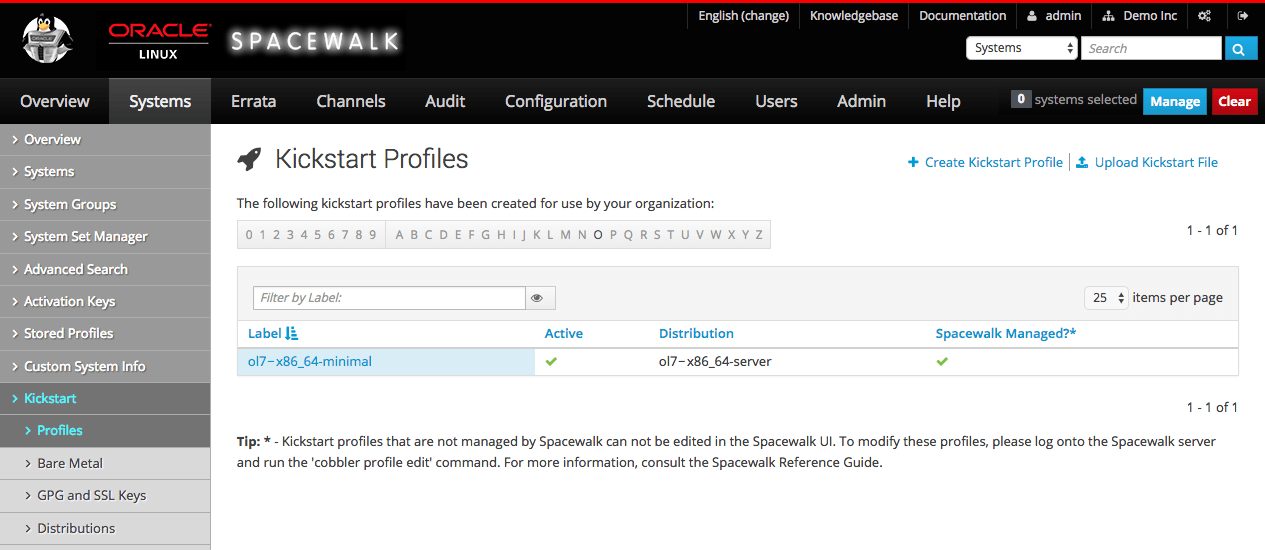Click the Label column sort icon
The height and width of the screenshot is (550, 1265).
(x=292, y=333)
